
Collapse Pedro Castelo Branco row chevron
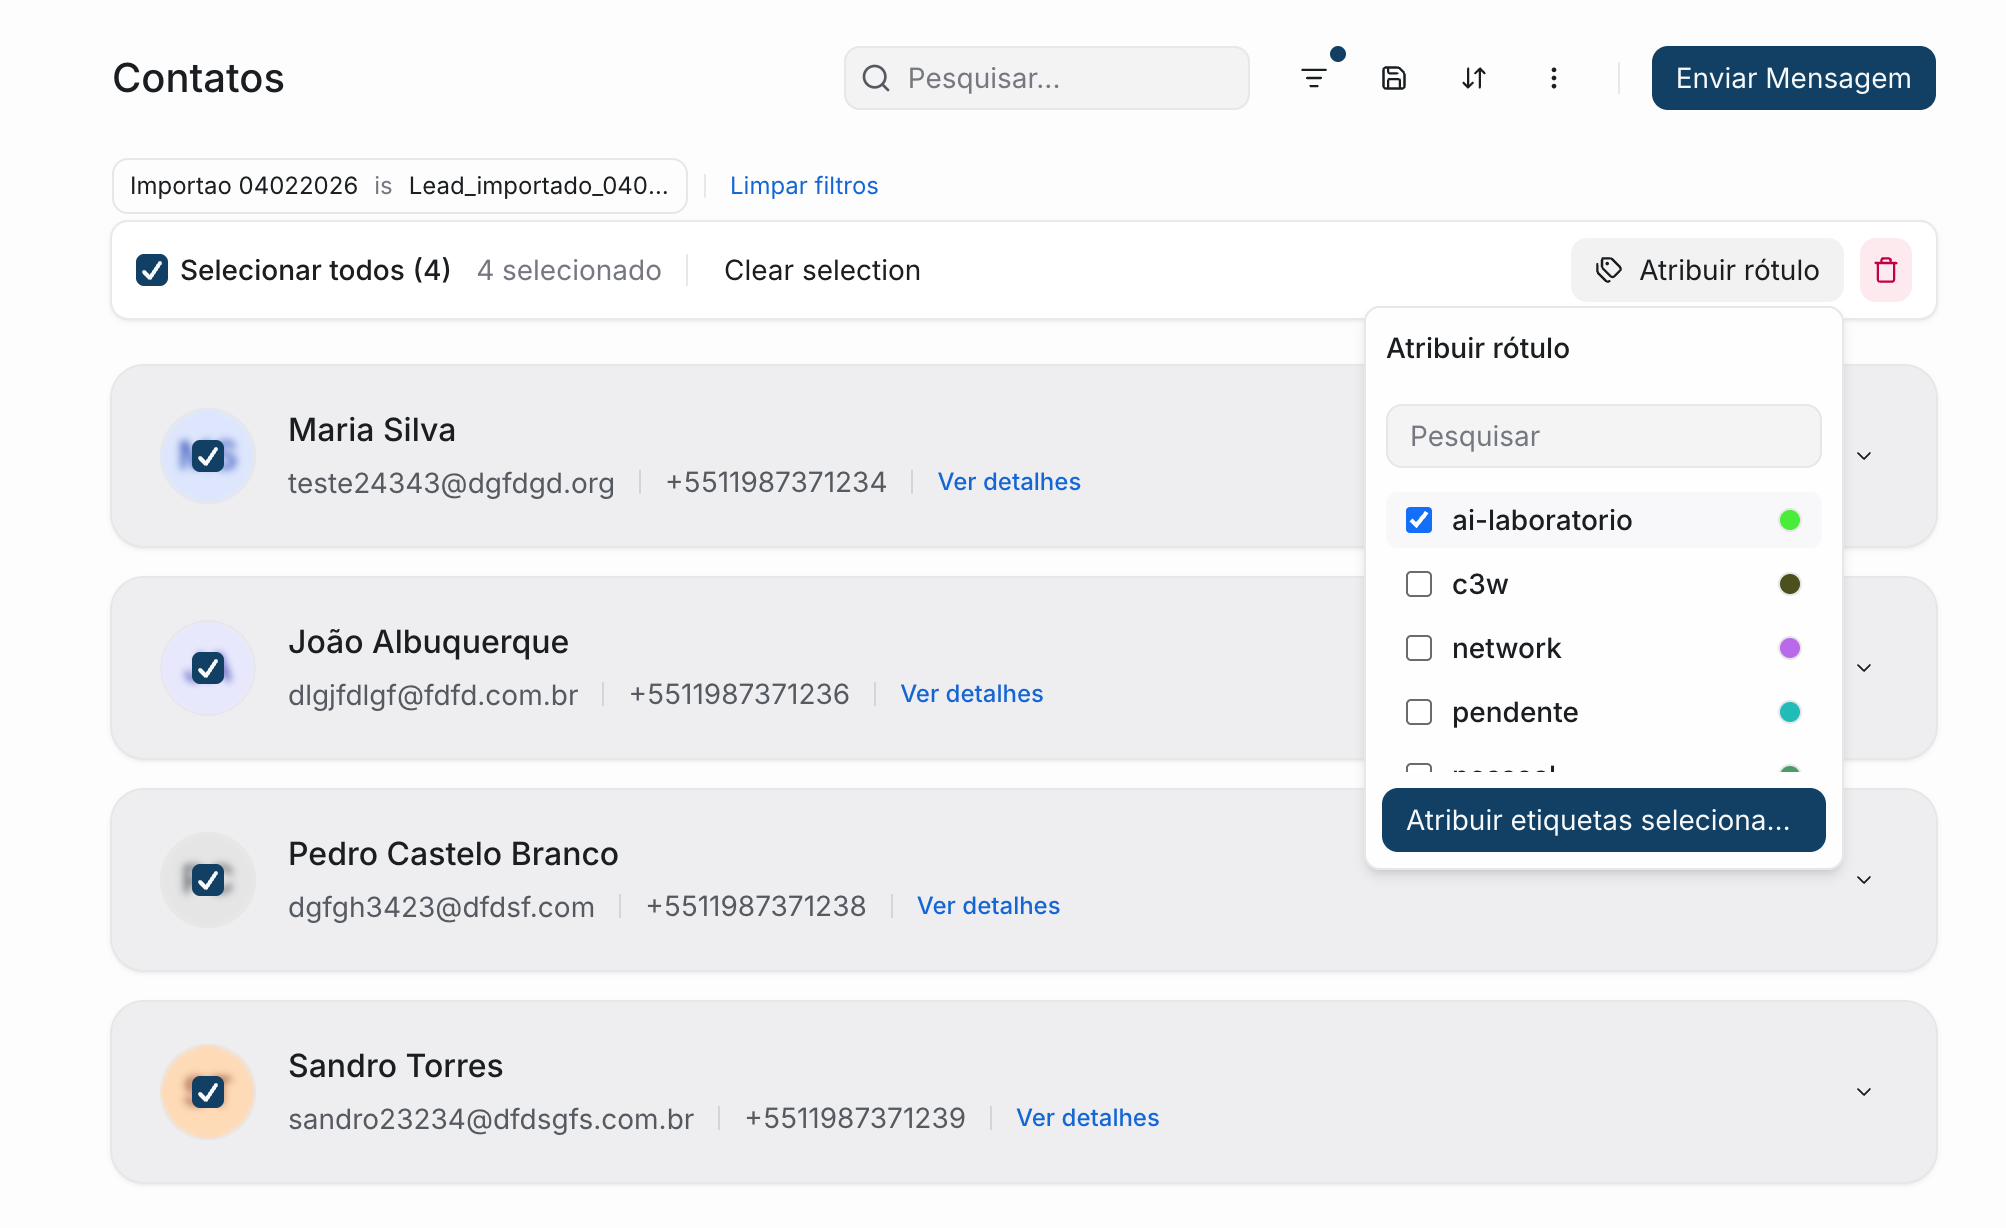(x=1864, y=880)
